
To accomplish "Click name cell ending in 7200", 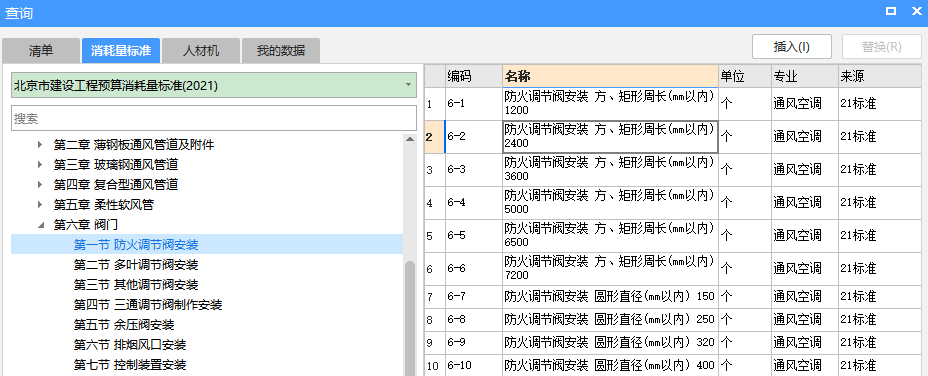I will pyautogui.click(x=611, y=269).
